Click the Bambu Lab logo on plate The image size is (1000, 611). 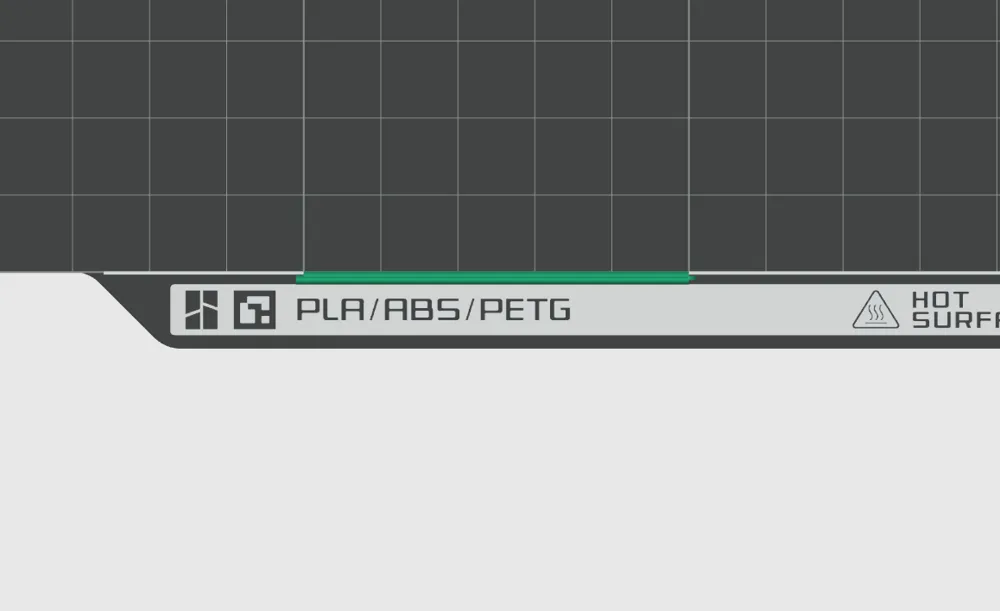coord(202,310)
